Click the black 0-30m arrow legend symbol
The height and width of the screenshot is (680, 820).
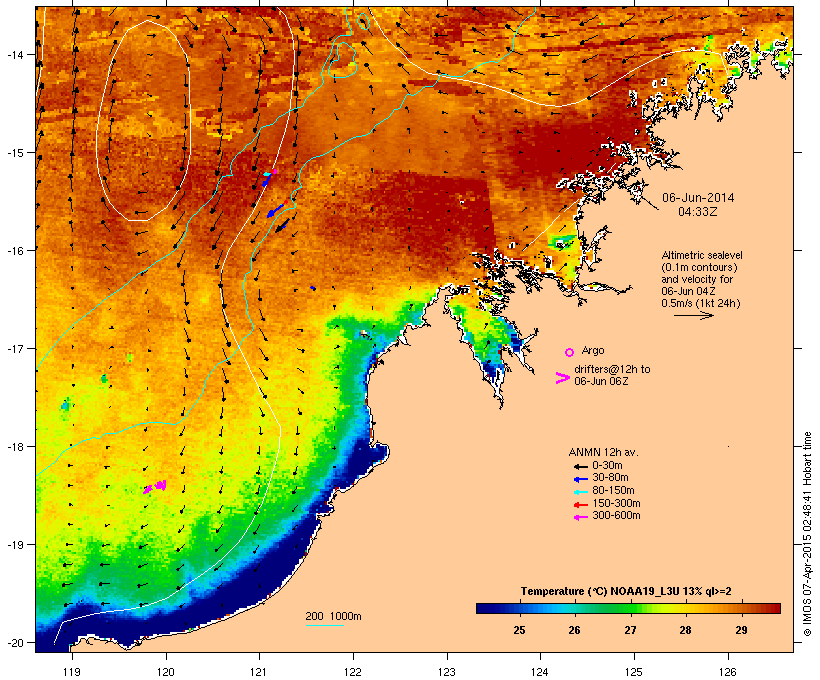(x=580, y=467)
